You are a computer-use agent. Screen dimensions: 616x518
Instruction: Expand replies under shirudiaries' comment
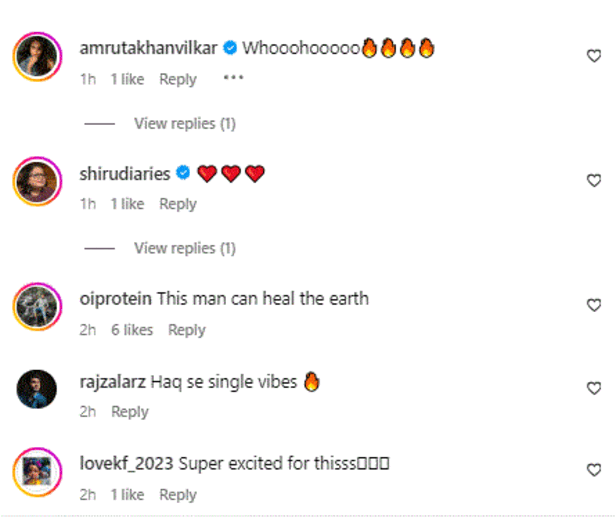point(185,247)
